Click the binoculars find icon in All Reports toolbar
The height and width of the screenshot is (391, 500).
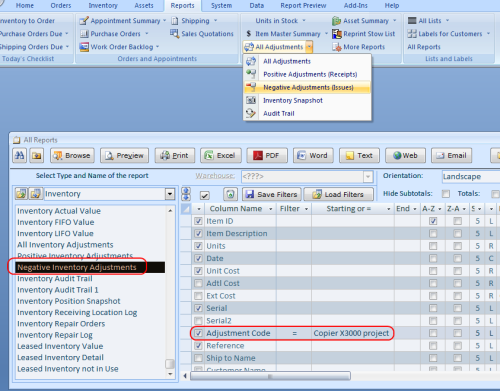(x=19, y=155)
